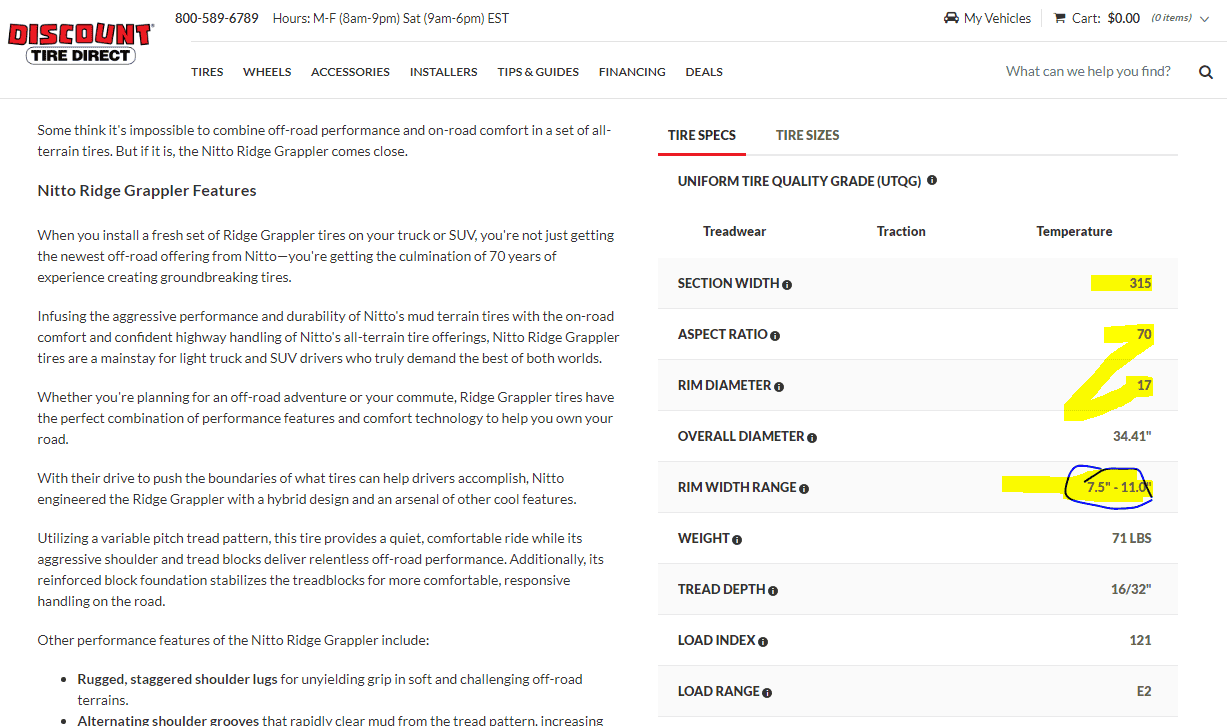Open the Rim Diameter info icon
This screenshot has width=1227, height=726.
click(x=779, y=387)
